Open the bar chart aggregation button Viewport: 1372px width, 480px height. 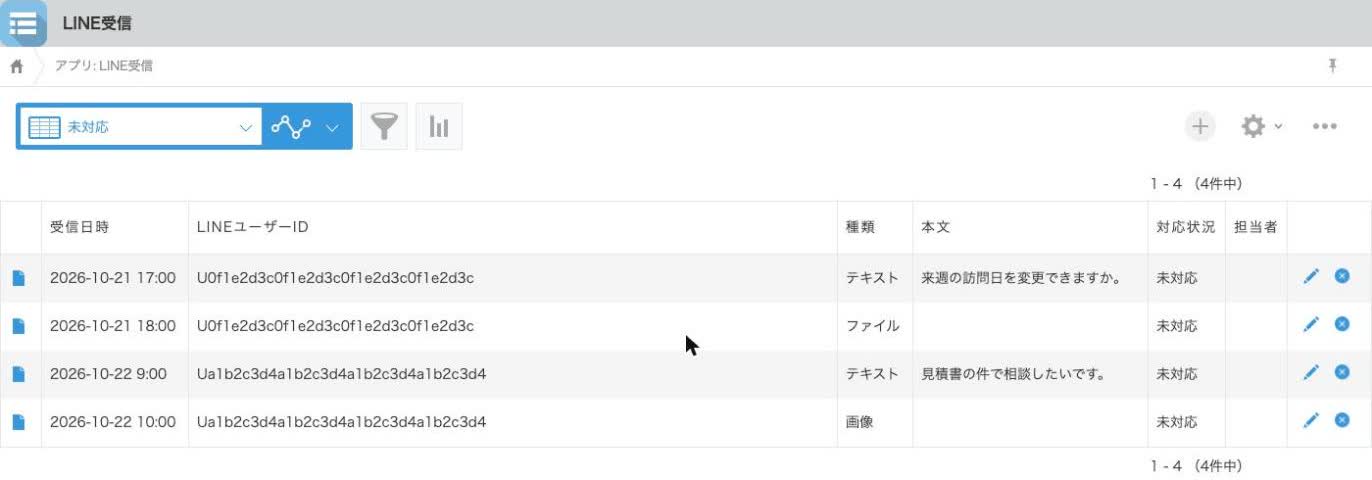[x=439, y=127]
